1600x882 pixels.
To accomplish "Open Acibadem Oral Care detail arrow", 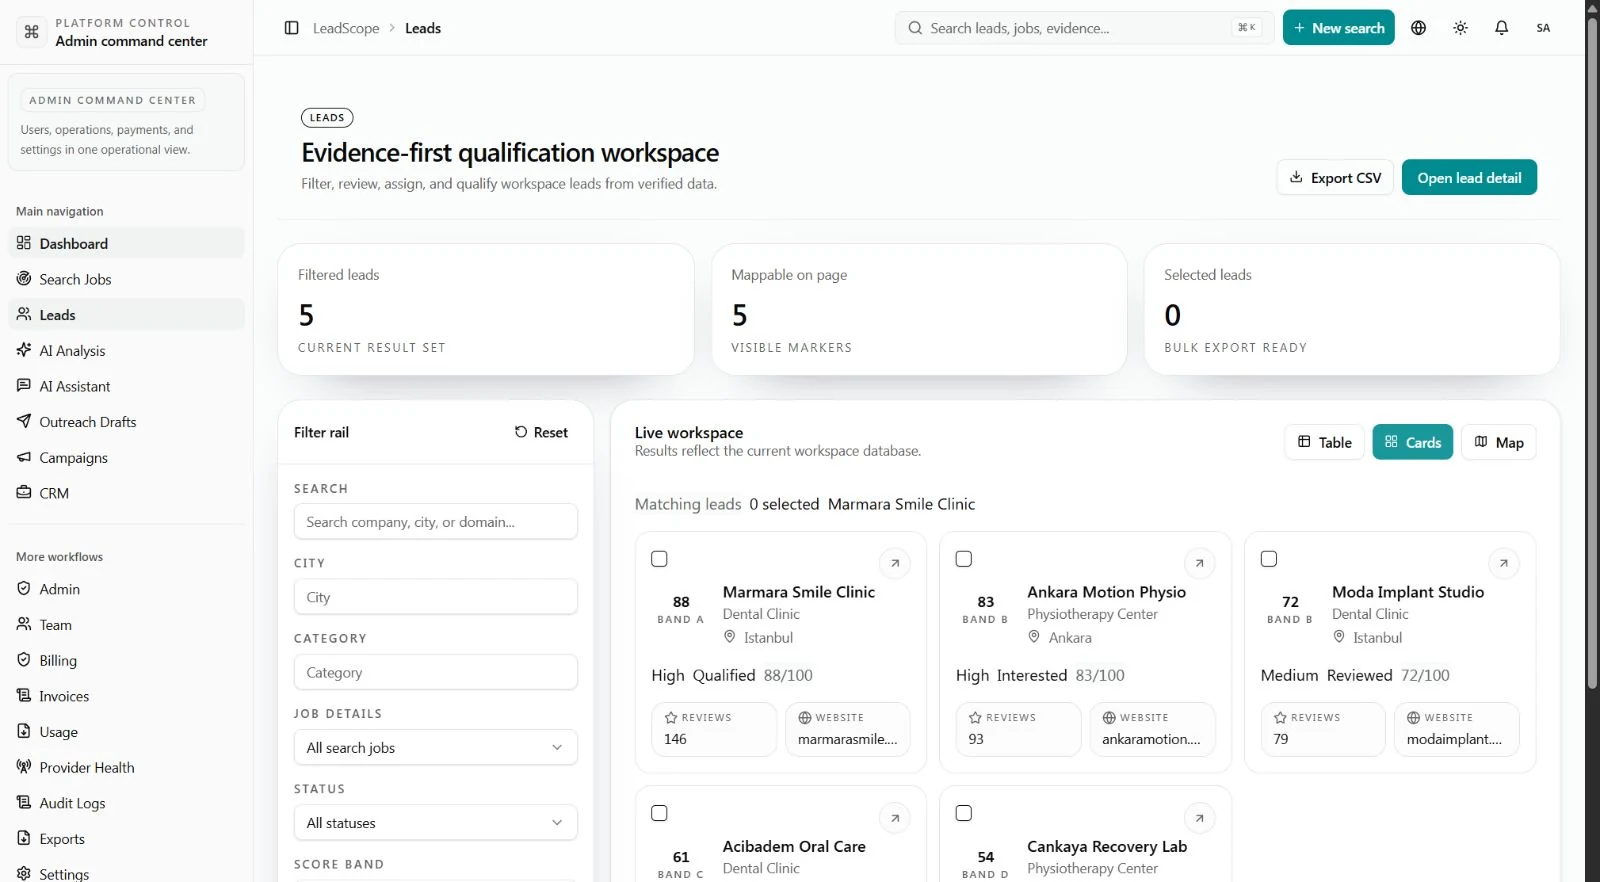I will [895, 818].
